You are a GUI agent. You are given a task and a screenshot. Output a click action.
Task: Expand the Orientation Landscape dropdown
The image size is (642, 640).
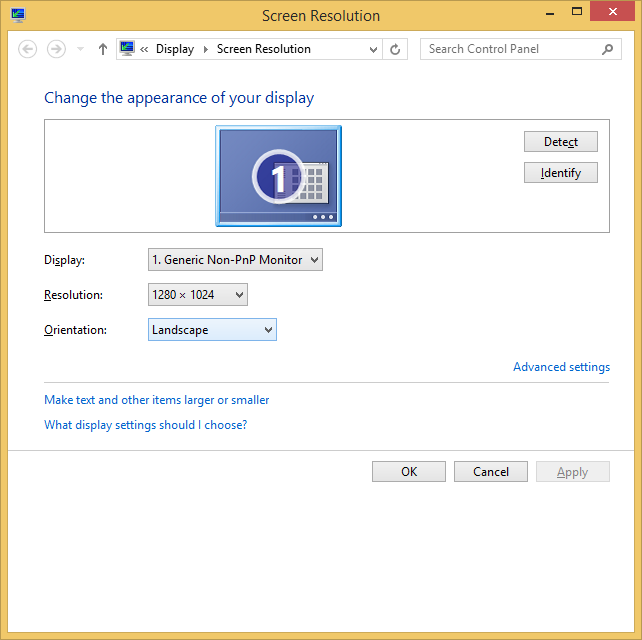coord(212,330)
